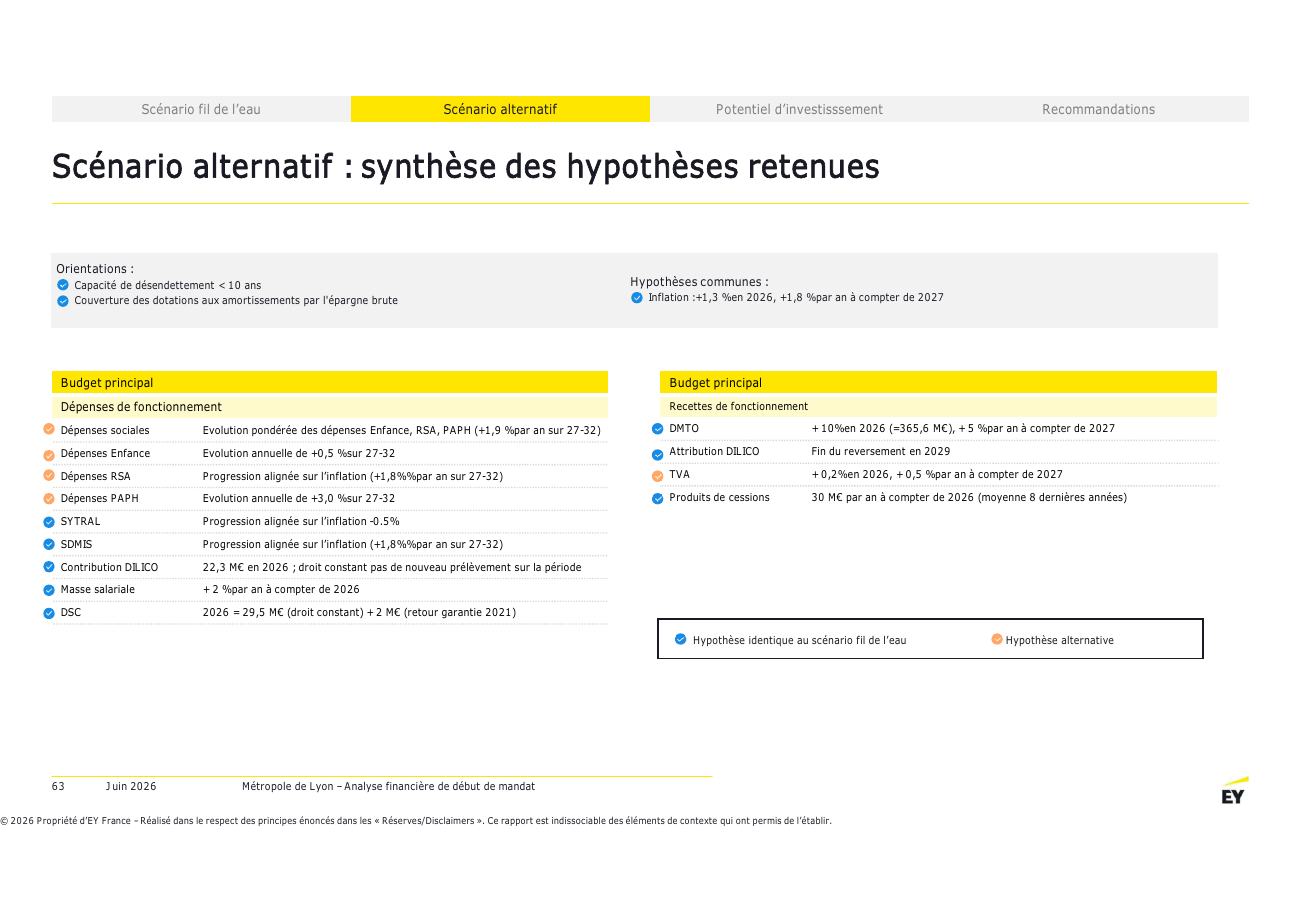
Task: Click the blue check icon beside SDMIS
Action: pyautogui.click(x=49, y=544)
